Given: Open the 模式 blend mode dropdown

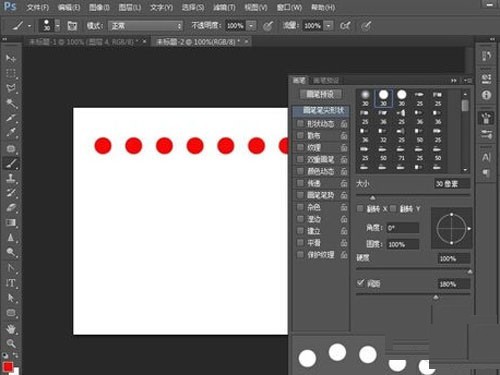Looking at the screenshot, I should [146, 26].
